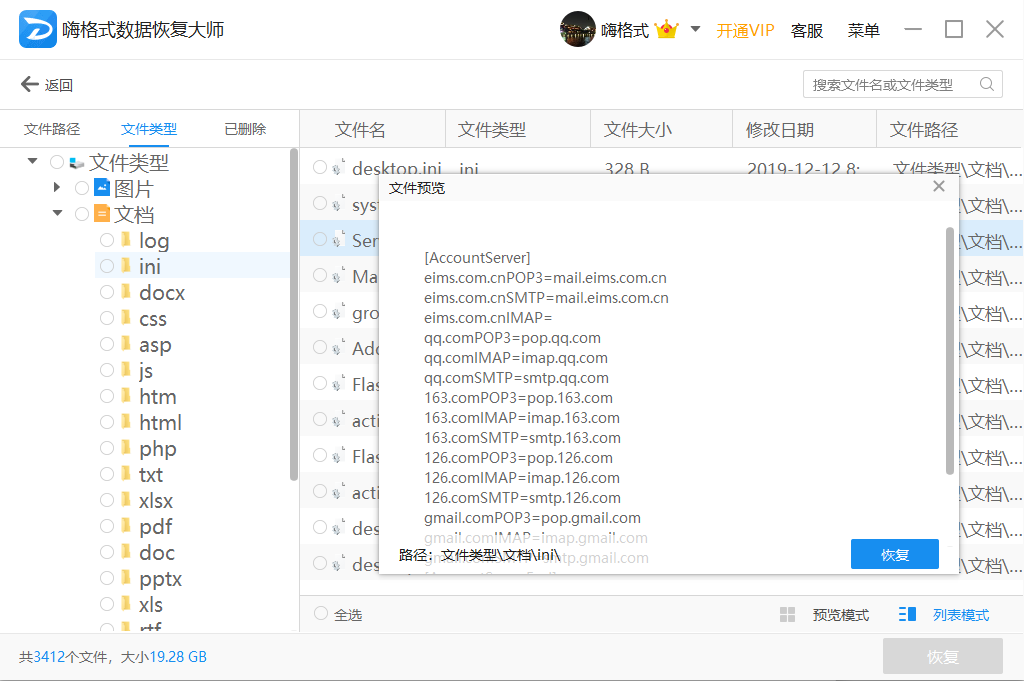Click the pptx folder icon

[126, 578]
